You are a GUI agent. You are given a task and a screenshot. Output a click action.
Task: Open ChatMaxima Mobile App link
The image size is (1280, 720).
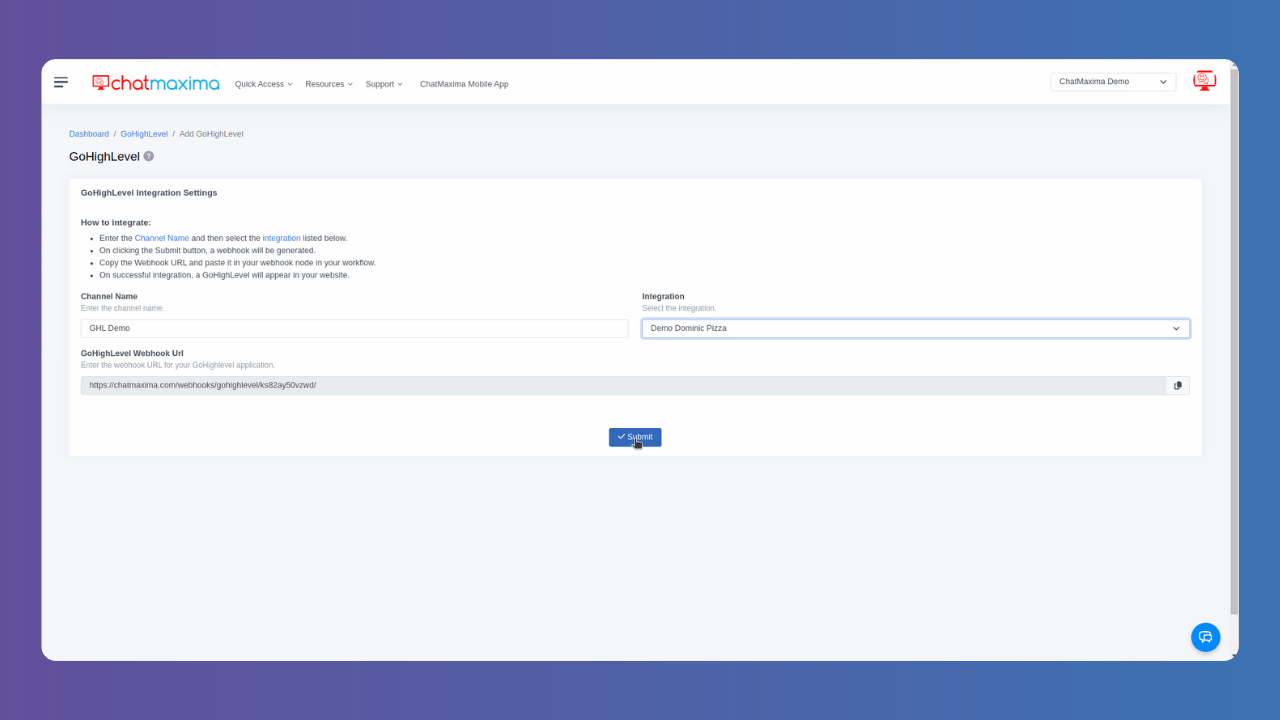click(x=464, y=84)
